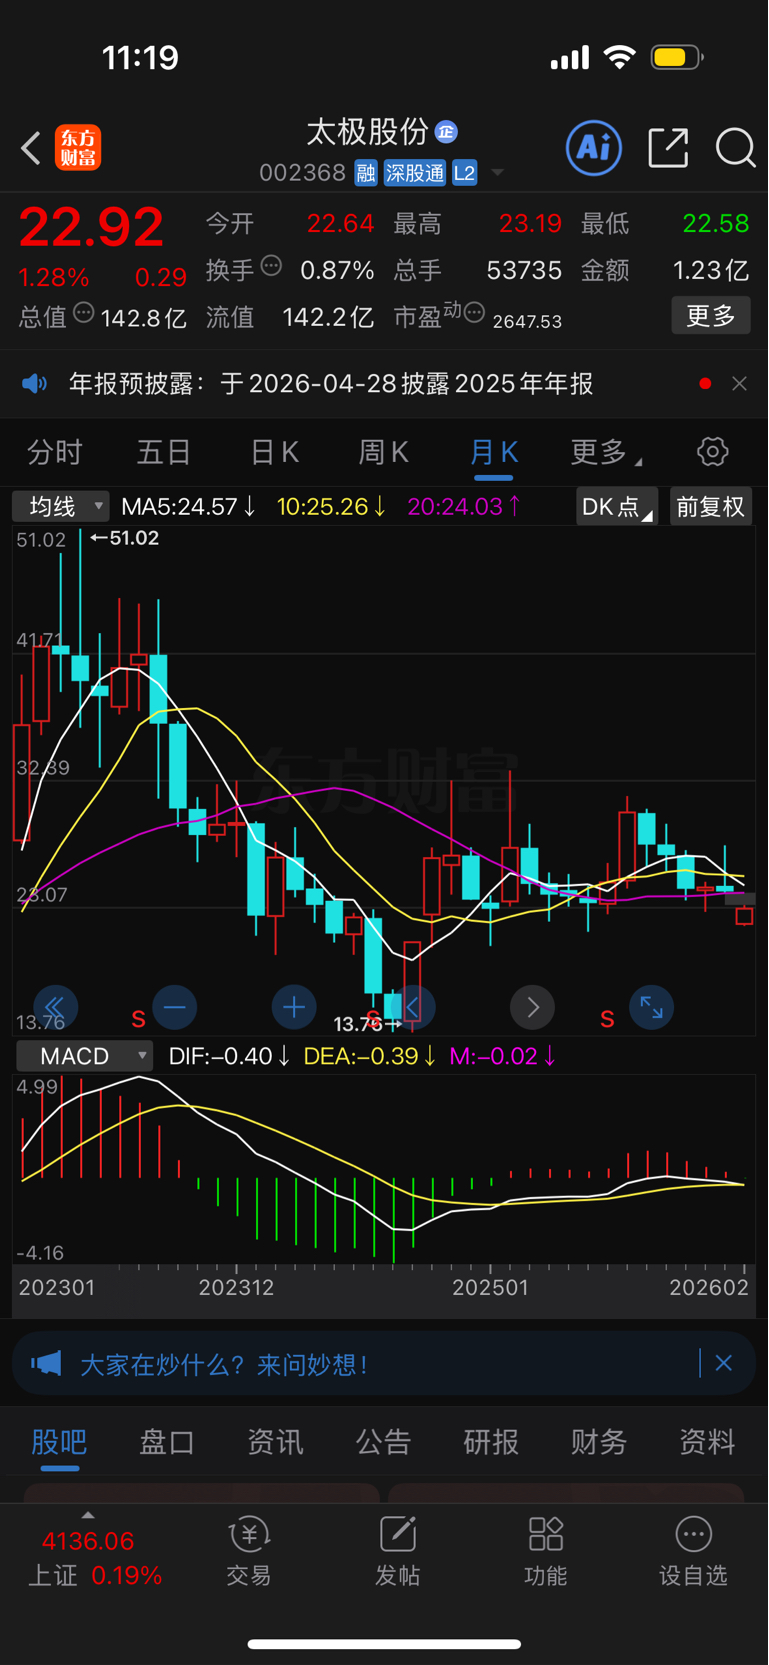Switch to 五日 chart tab
The image size is (769, 1665).
[x=164, y=453]
